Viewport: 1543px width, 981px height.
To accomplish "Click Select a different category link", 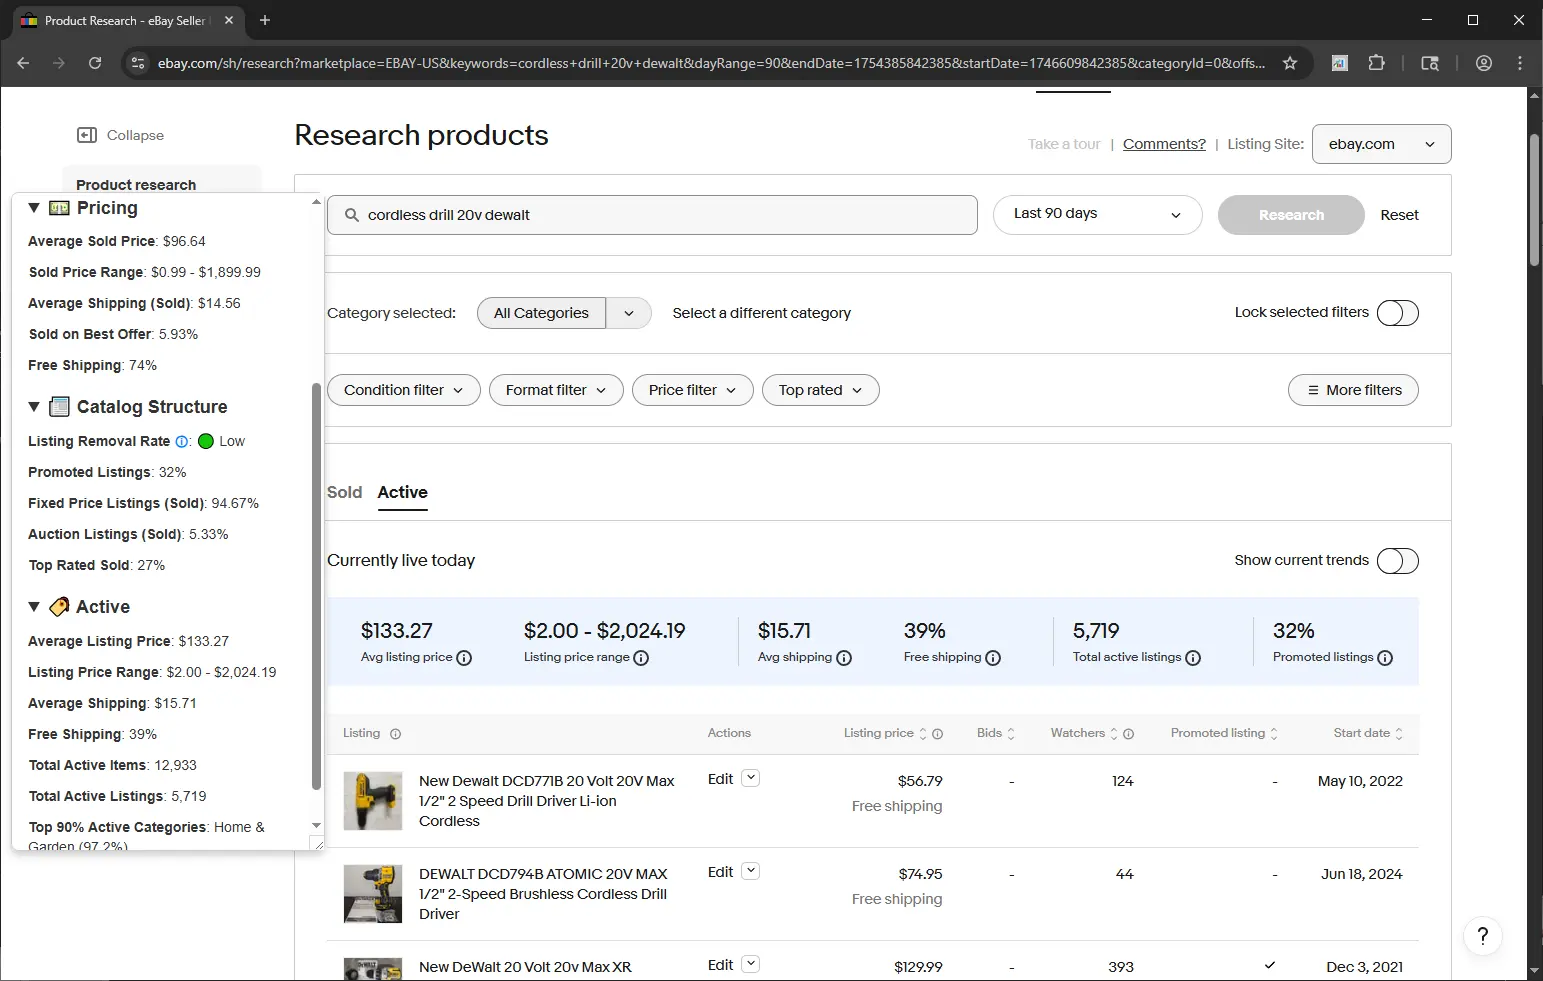I will coord(761,313).
